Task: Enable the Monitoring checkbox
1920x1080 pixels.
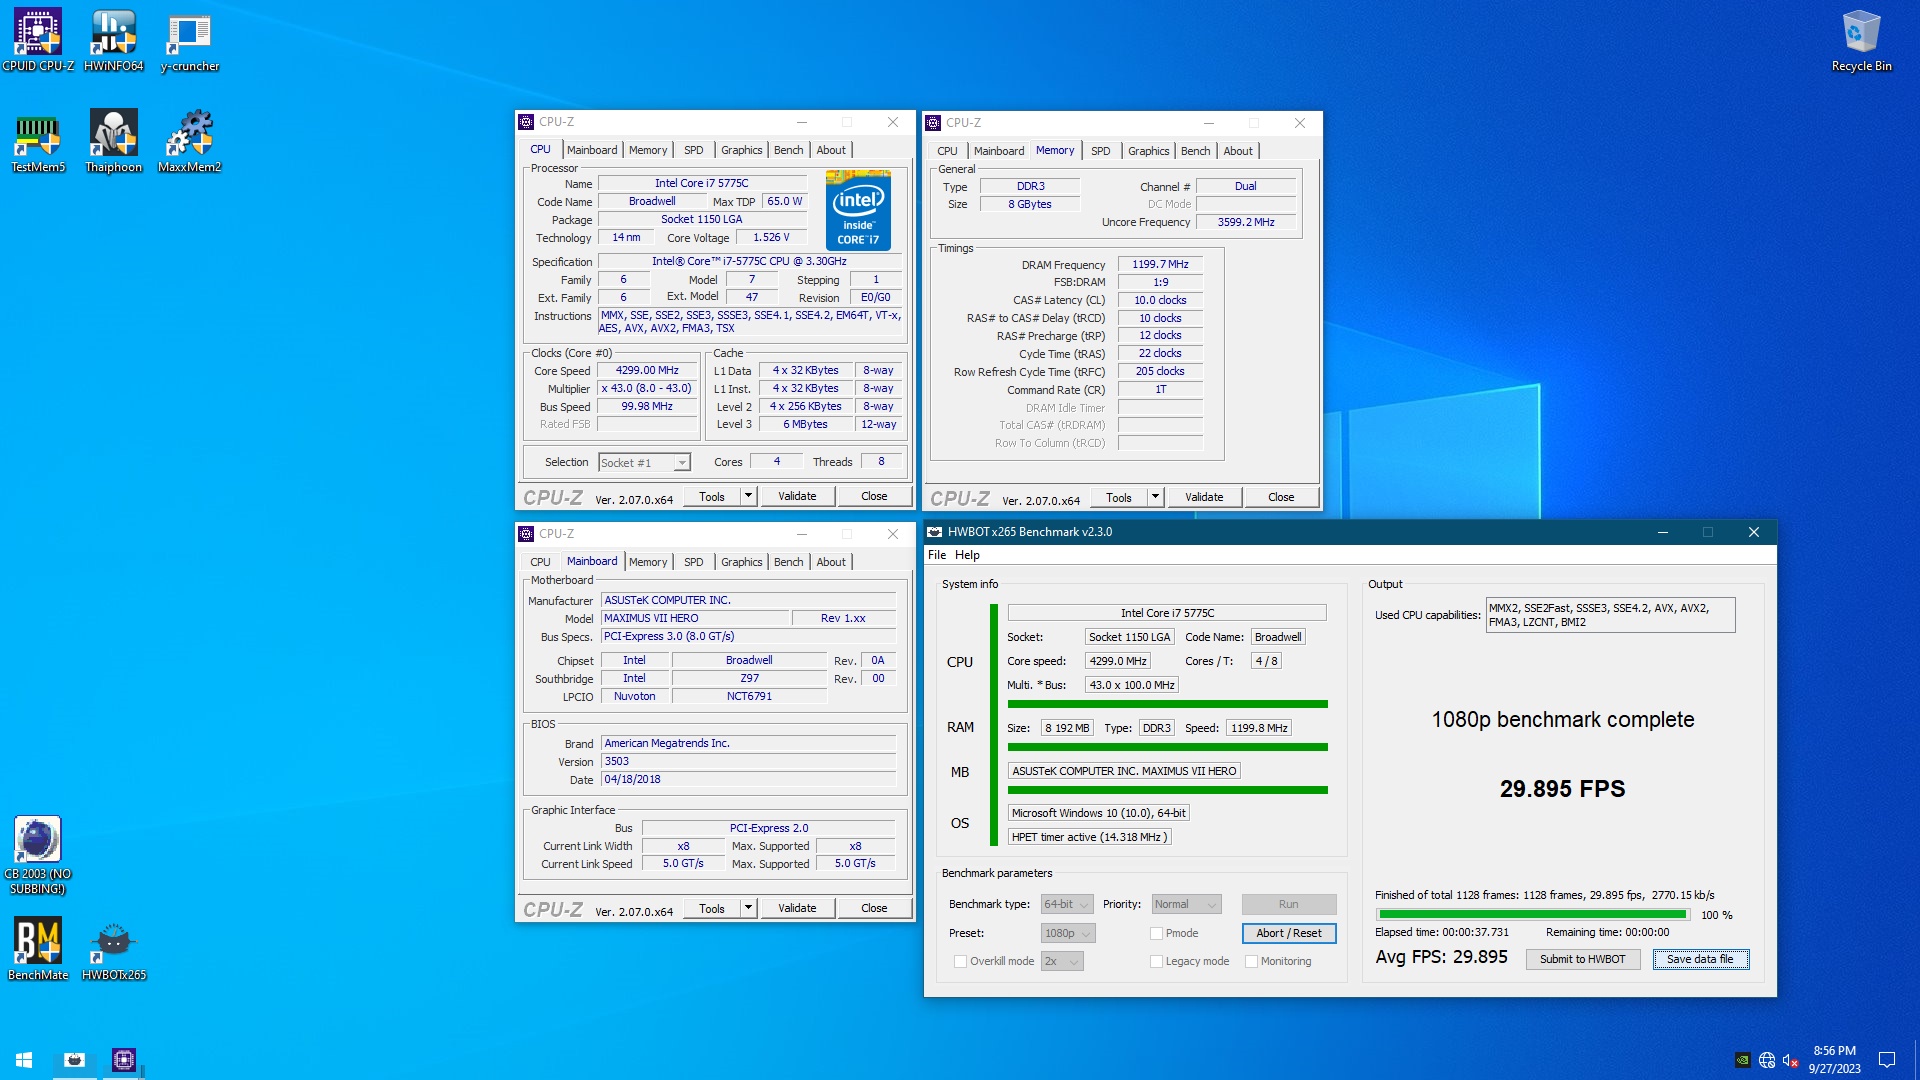Action: pos(1251,961)
